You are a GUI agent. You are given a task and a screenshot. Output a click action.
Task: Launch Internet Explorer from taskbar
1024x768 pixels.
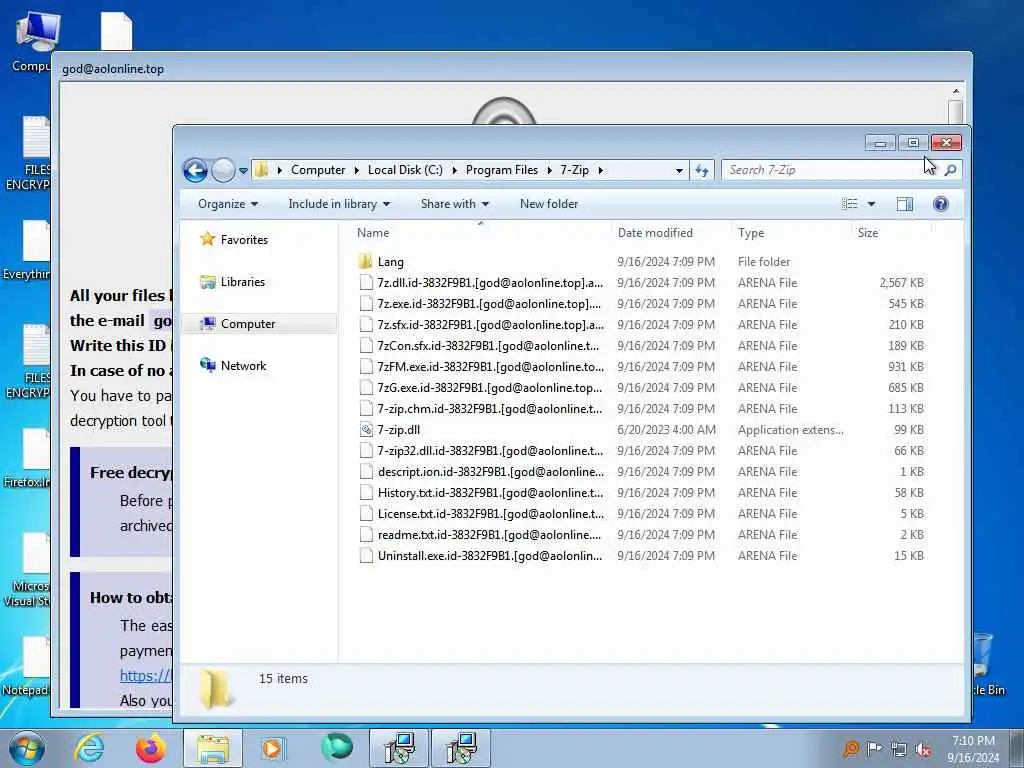point(89,748)
